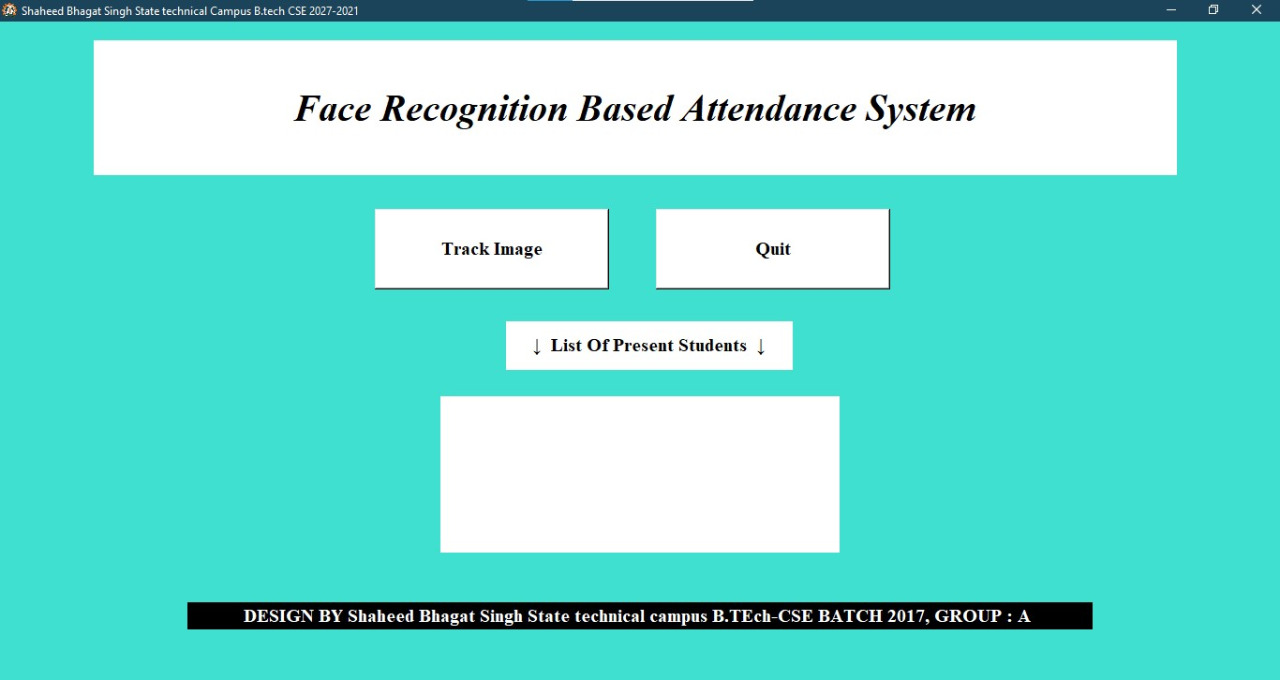This screenshot has width=1280, height=680.
Task: Select the black DESIGN BY footer banner
Action: click(x=639, y=615)
